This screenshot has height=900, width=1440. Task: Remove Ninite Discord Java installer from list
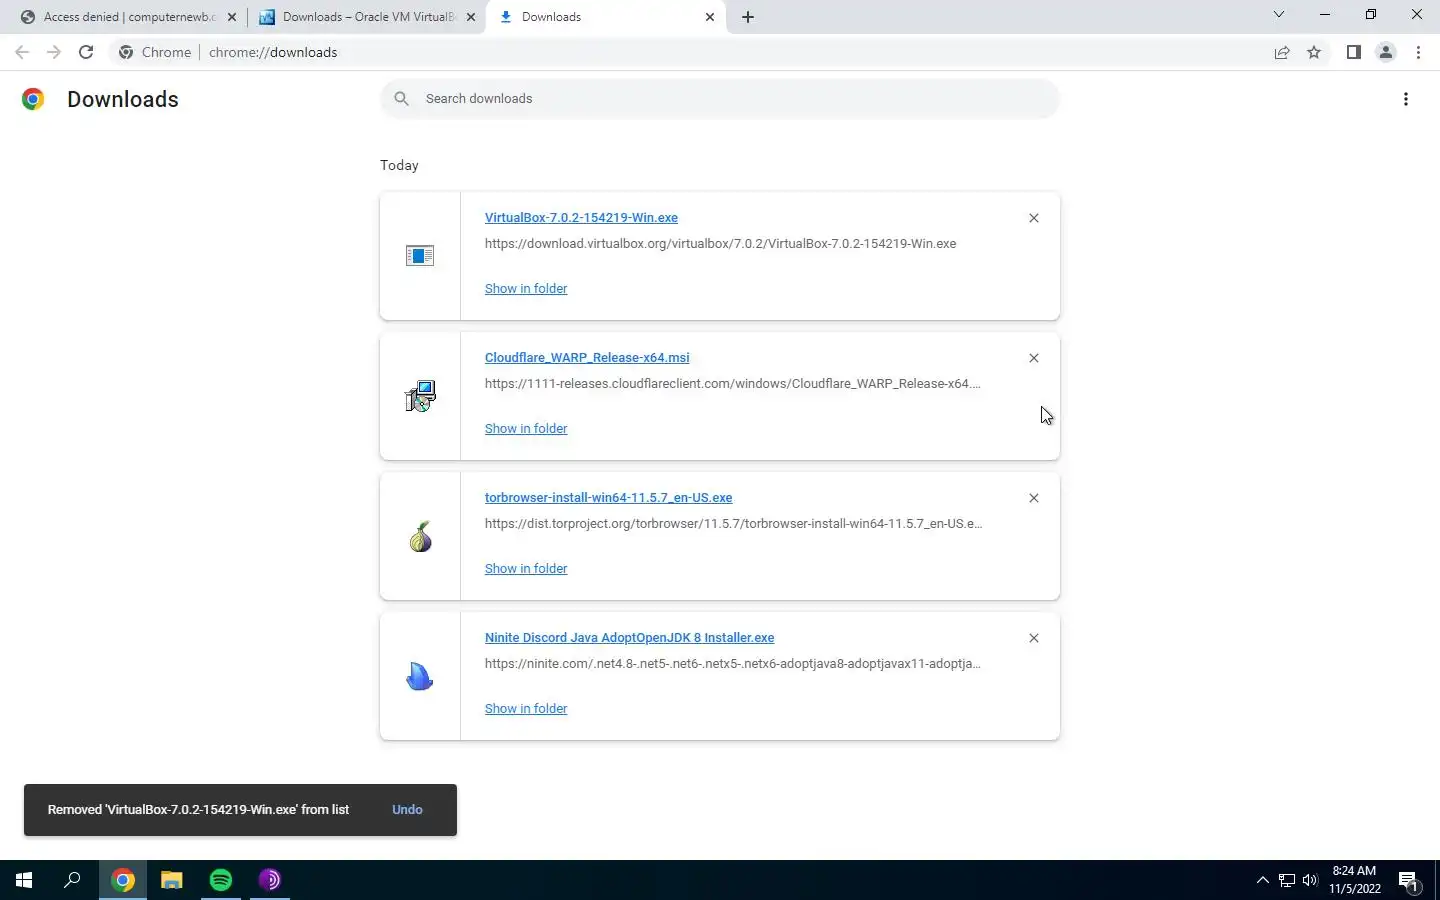click(1034, 638)
